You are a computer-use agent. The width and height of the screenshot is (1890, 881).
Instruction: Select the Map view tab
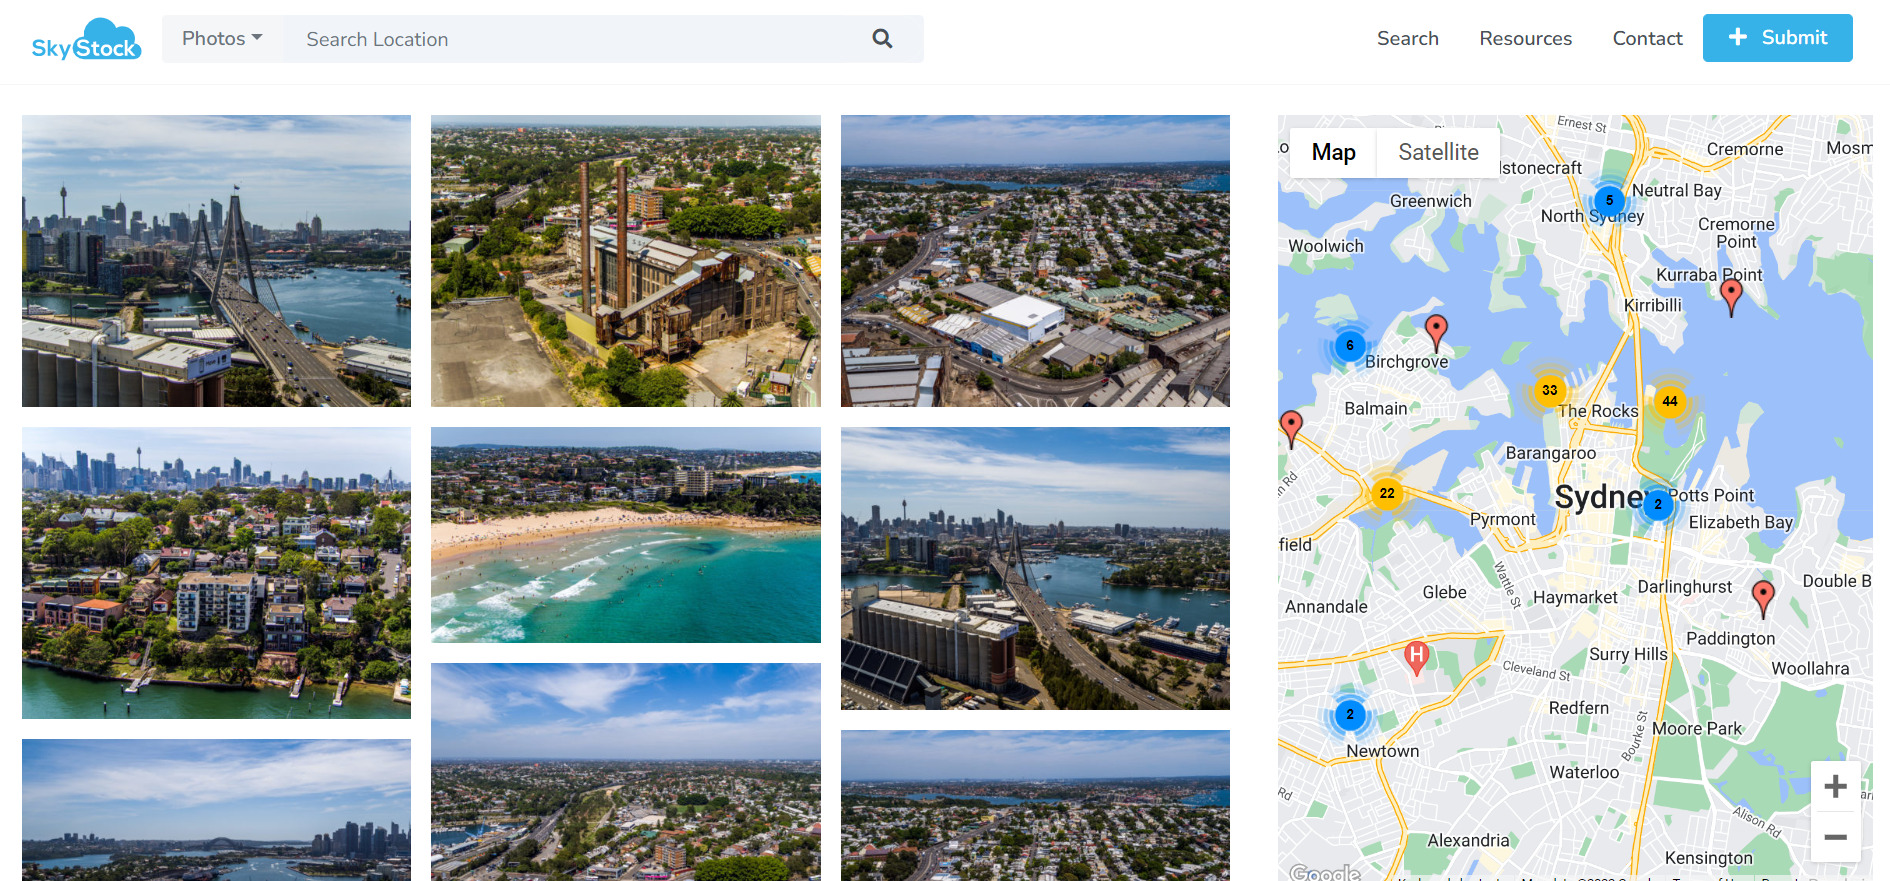pos(1333,152)
